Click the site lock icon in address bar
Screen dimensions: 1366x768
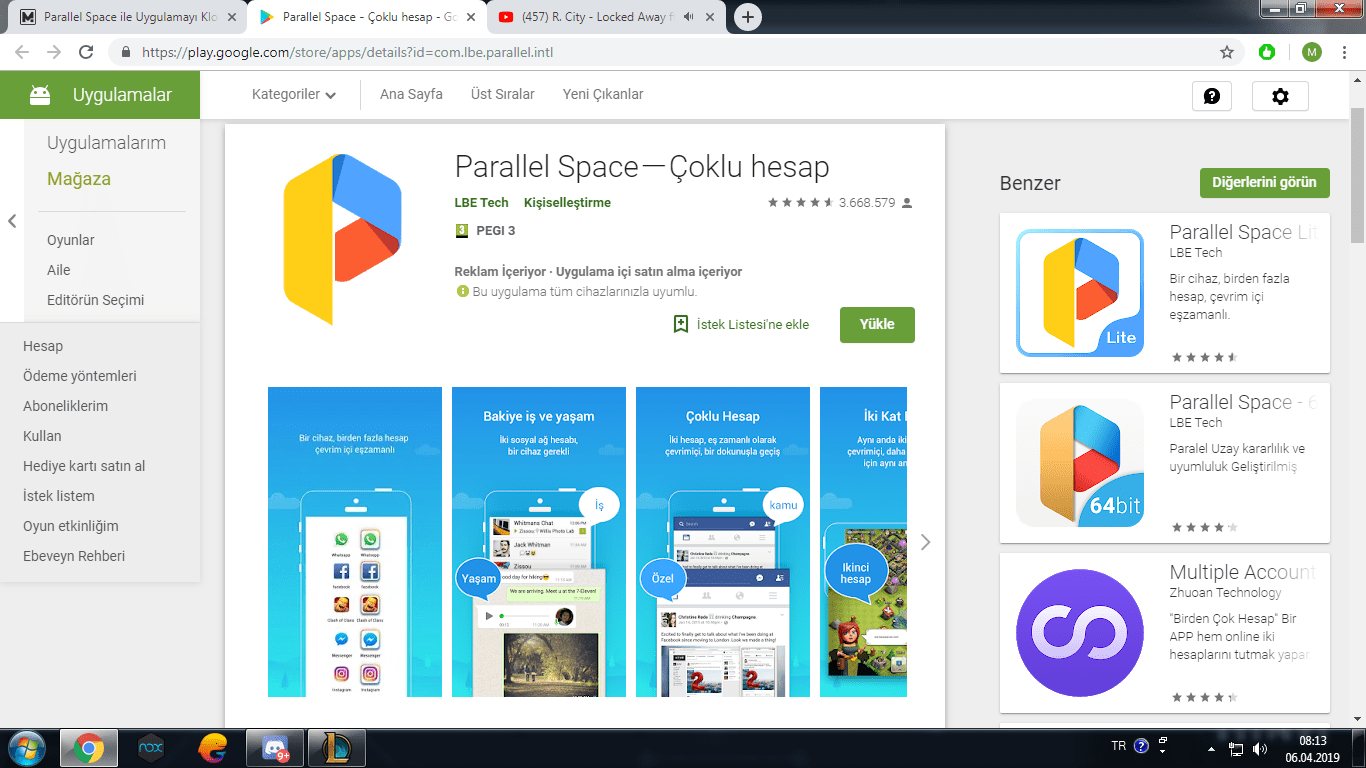[126, 52]
